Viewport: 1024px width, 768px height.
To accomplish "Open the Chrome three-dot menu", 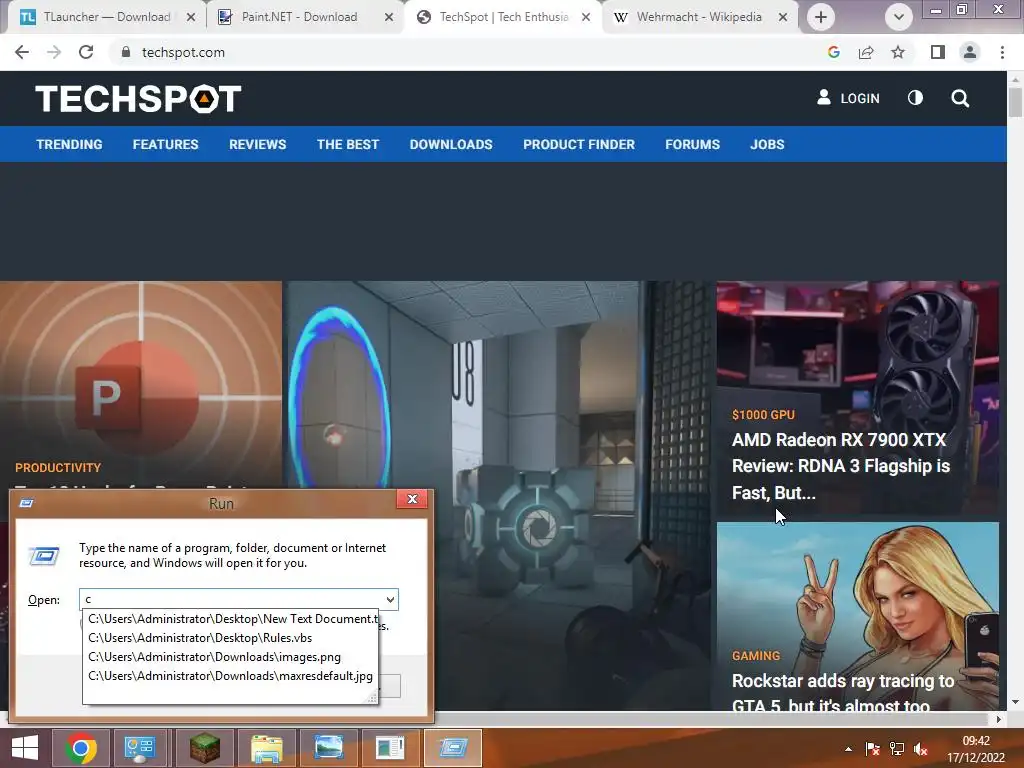I will (1002, 52).
